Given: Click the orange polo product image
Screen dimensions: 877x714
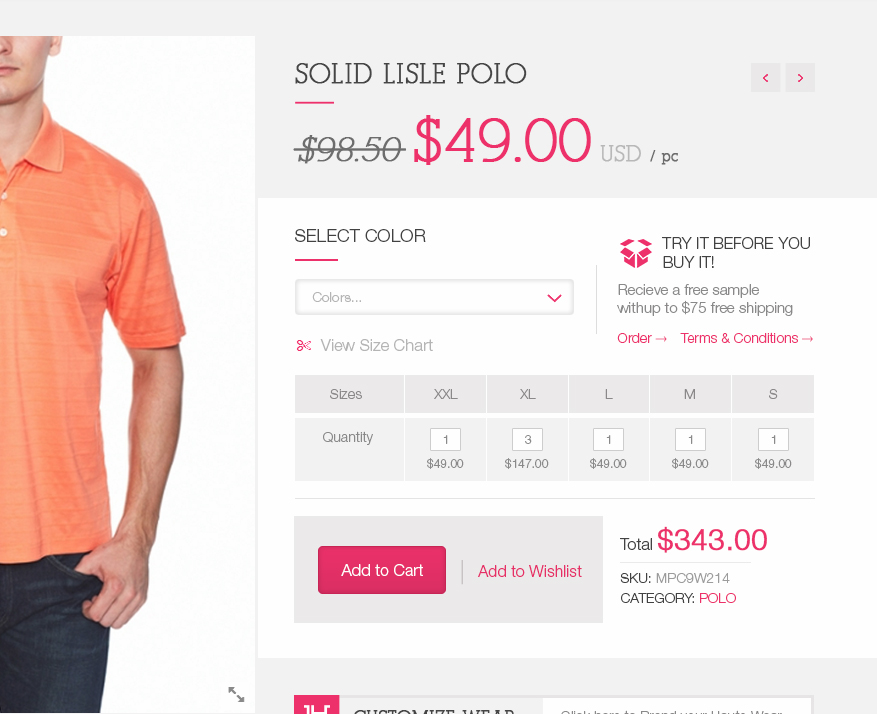Looking at the screenshot, I should tap(100, 300).
